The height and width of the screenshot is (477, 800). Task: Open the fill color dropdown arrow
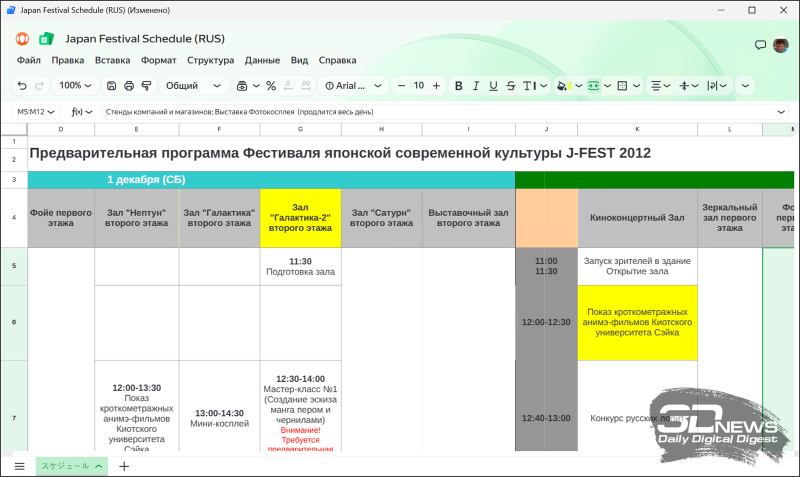click(579, 86)
